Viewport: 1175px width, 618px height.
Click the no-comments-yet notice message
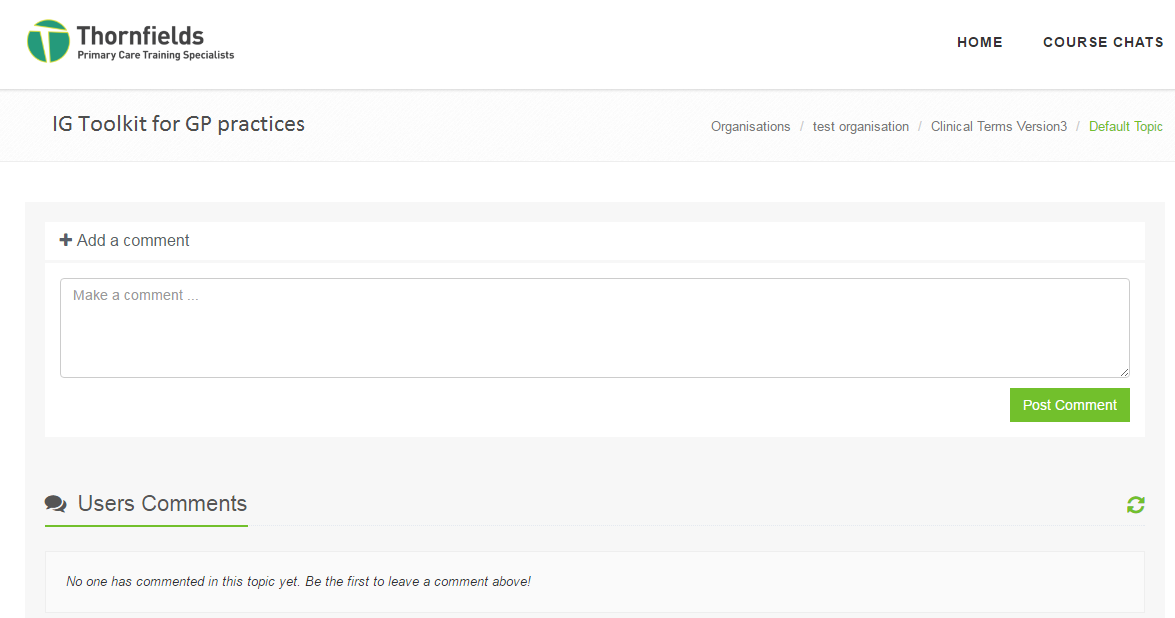pyautogui.click(x=298, y=581)
